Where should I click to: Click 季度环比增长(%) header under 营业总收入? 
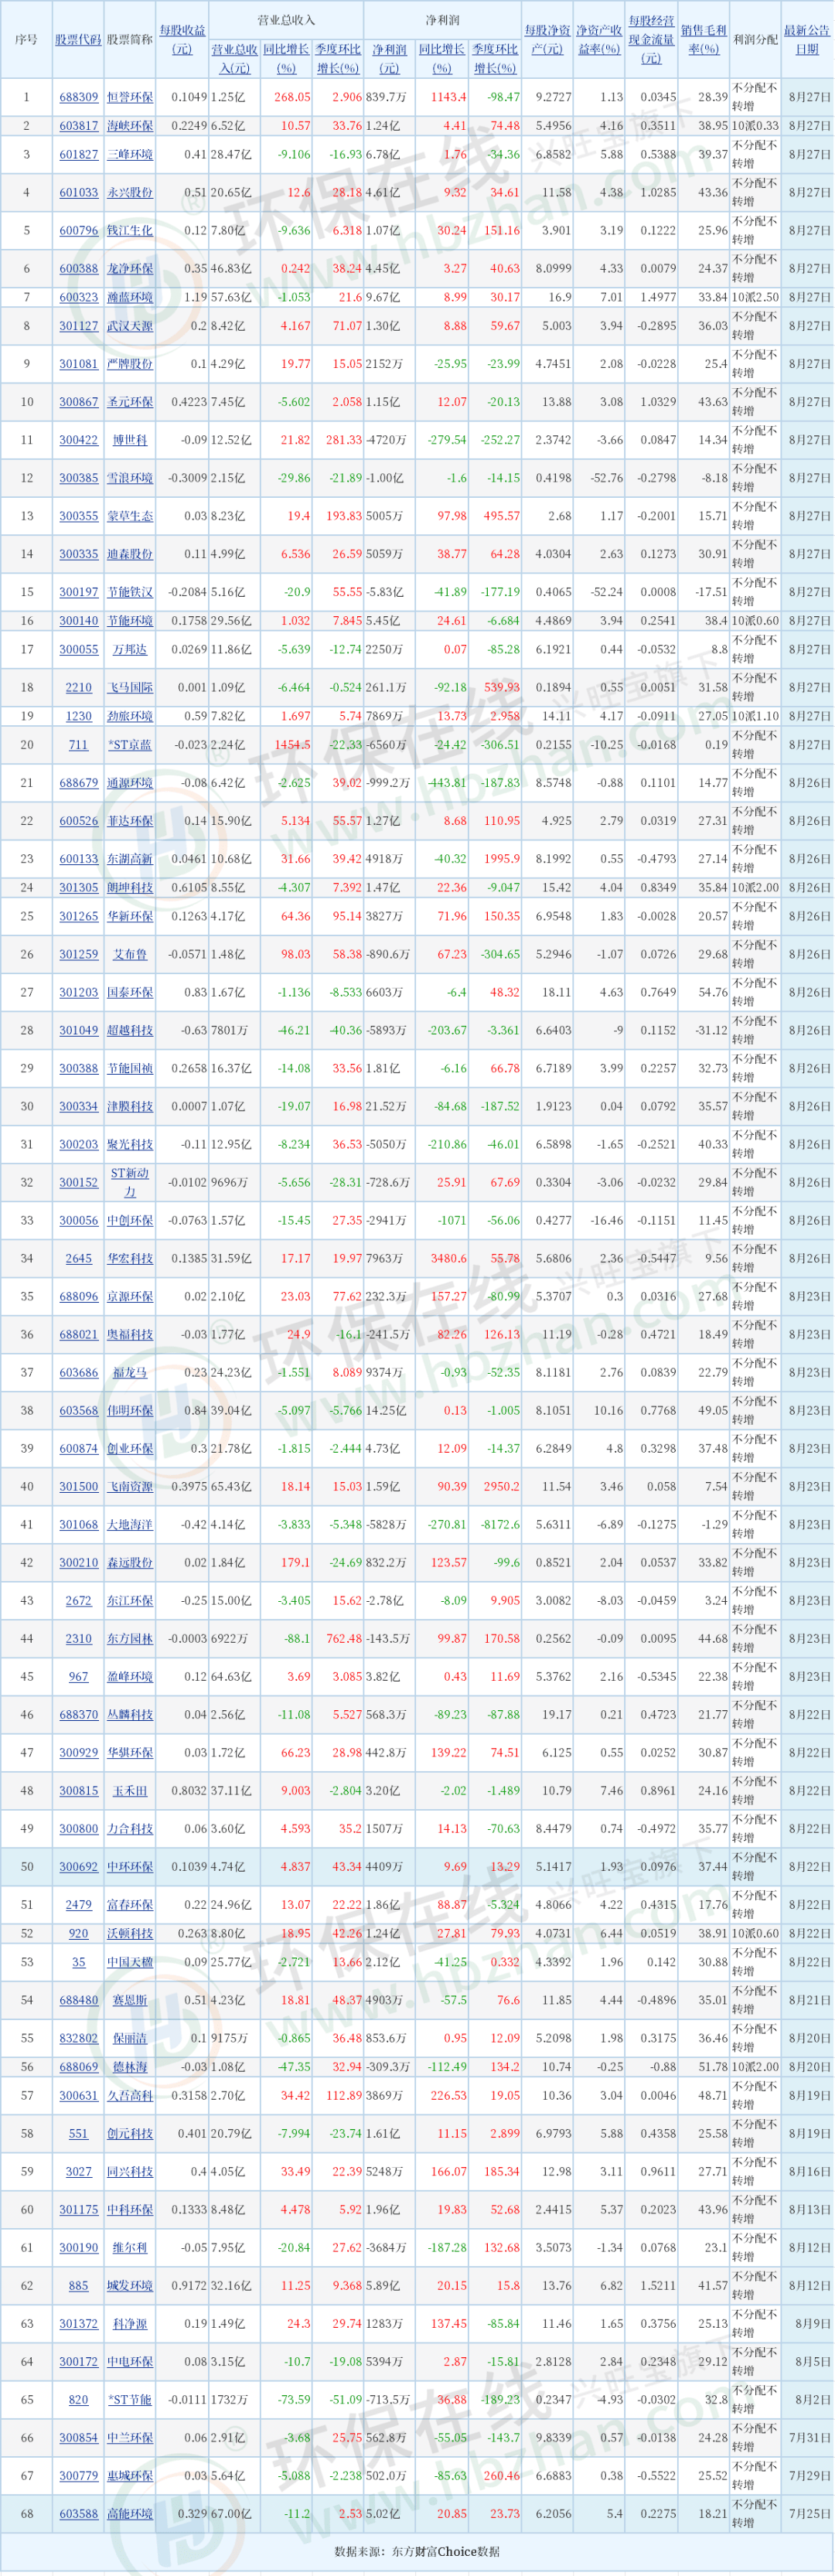click(337, 59)
